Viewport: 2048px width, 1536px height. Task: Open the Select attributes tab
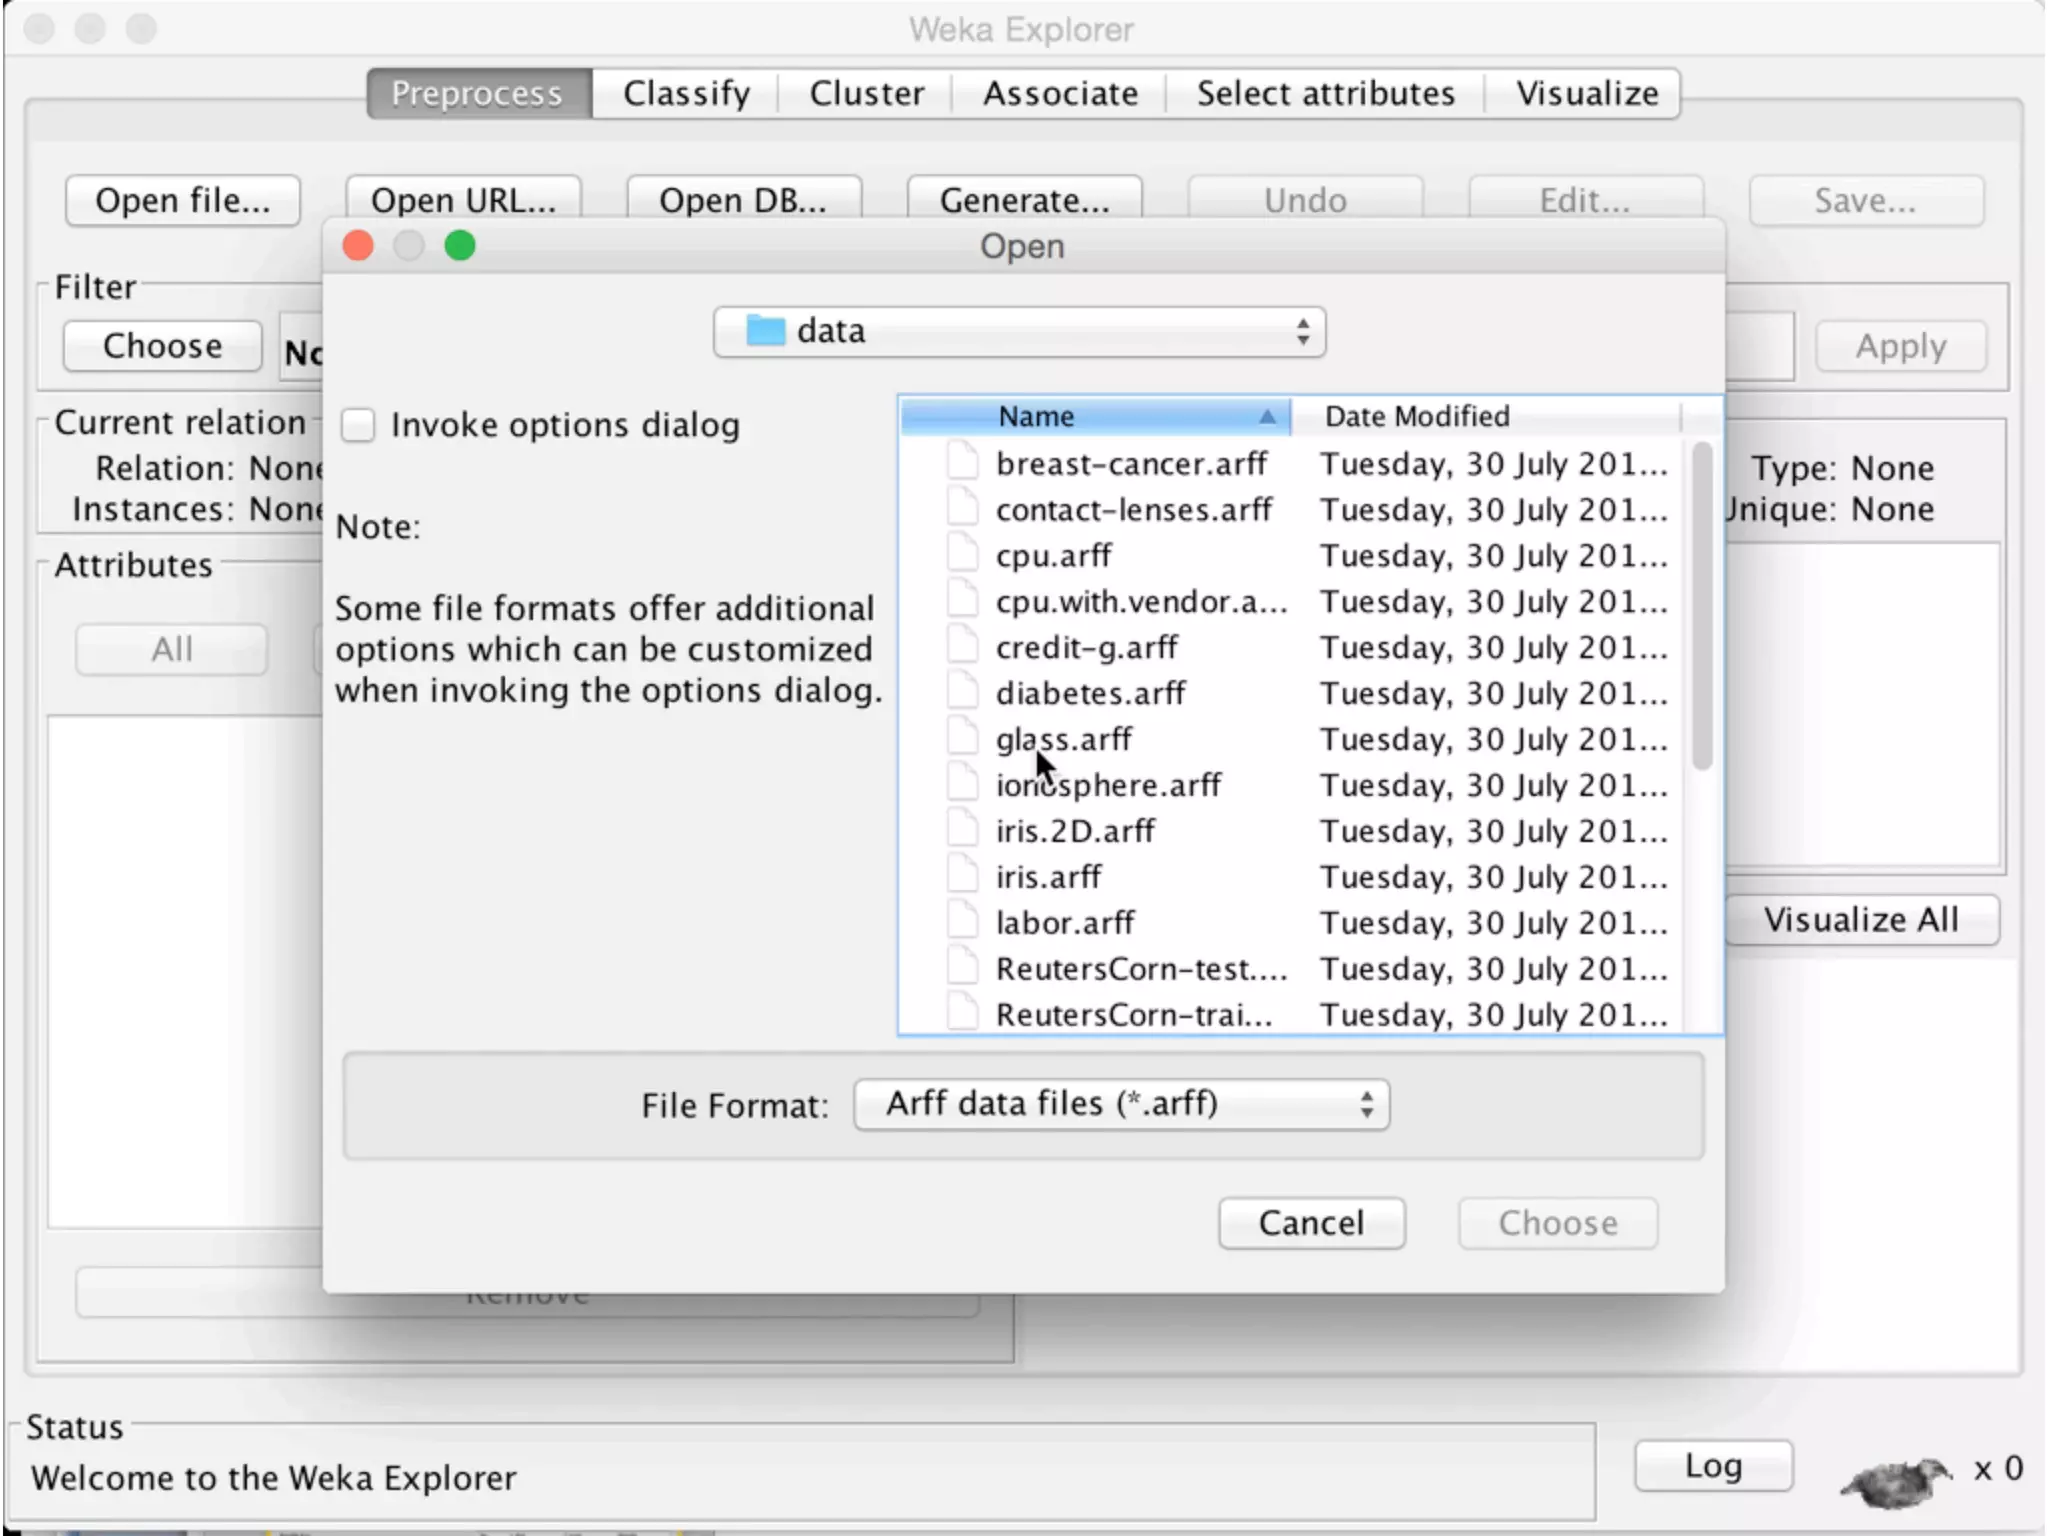pyautogui.click(x=1325, y=93)
